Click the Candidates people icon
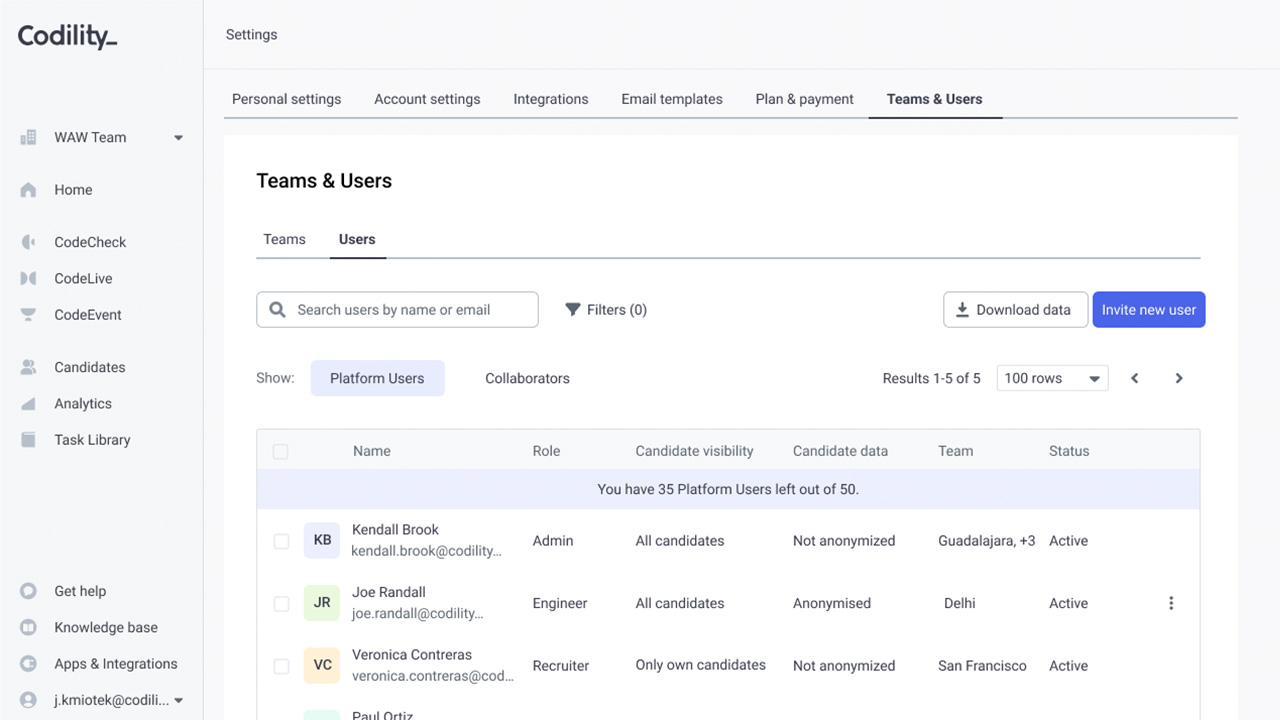This screenshot has height=720, width=1280. pos(28,367)
